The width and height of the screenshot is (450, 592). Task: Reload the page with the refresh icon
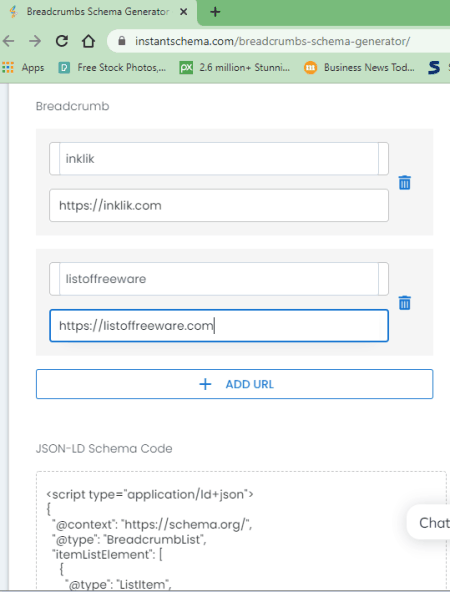pos(62,41)
